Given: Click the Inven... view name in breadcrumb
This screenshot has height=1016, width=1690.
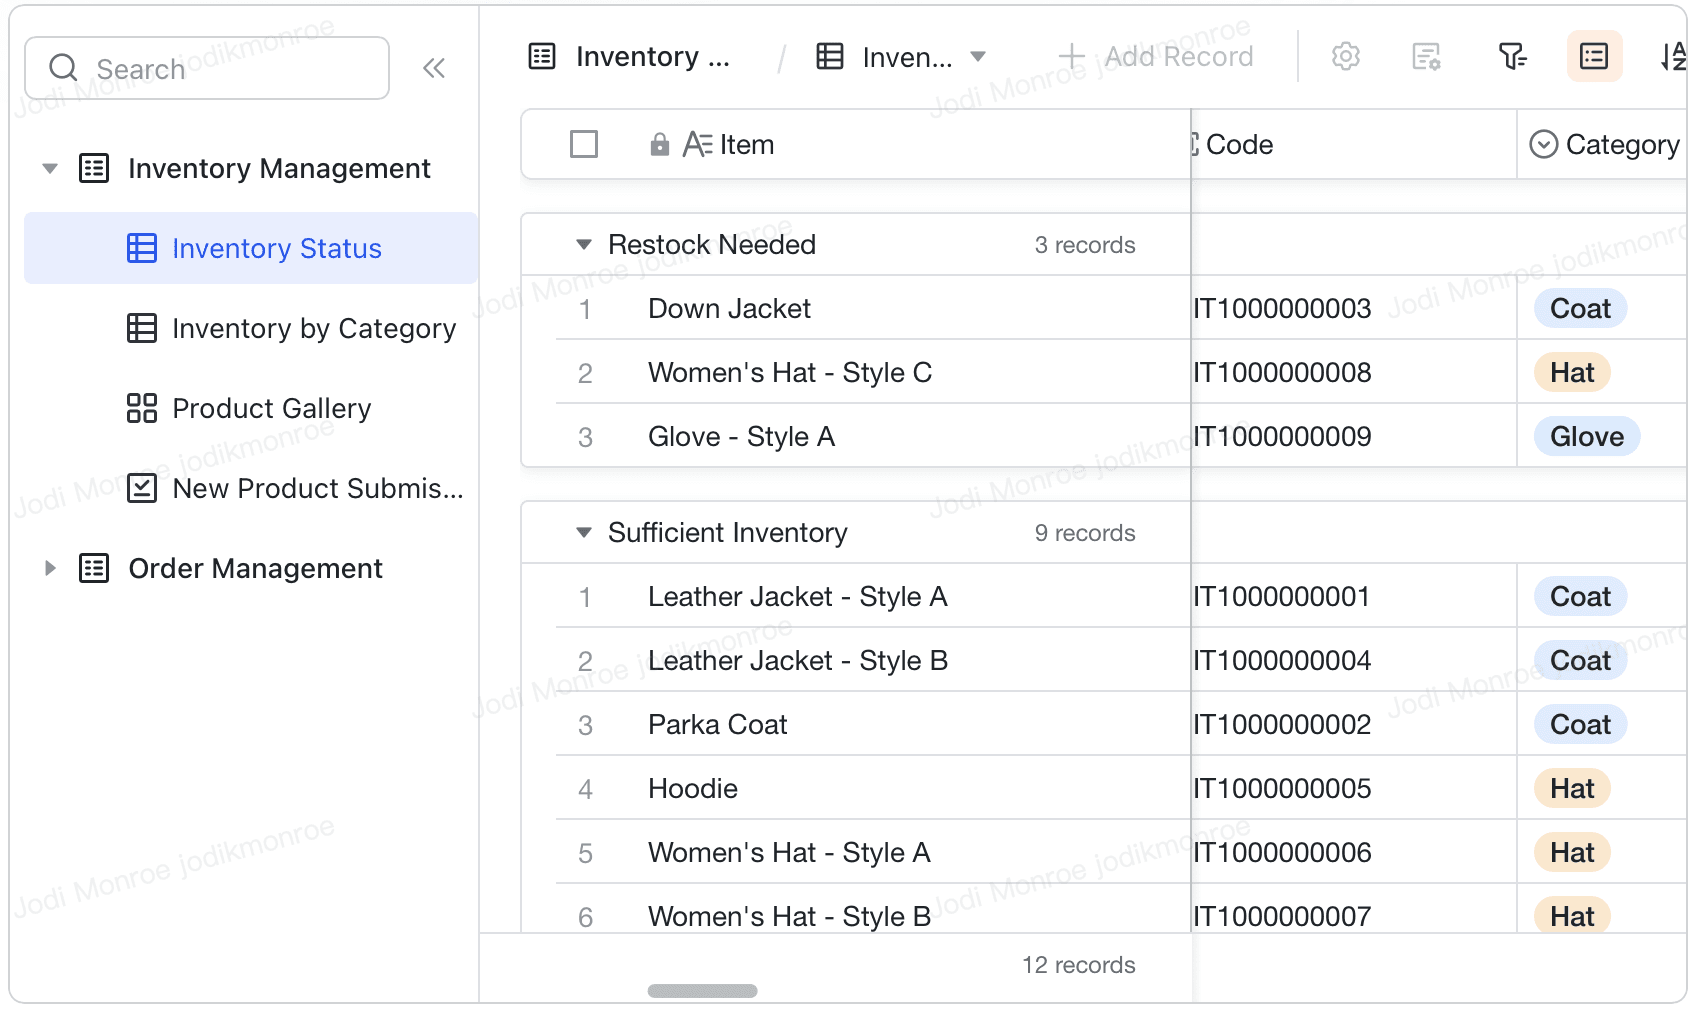Looking at the screenshot, I should tap(907, 57).
